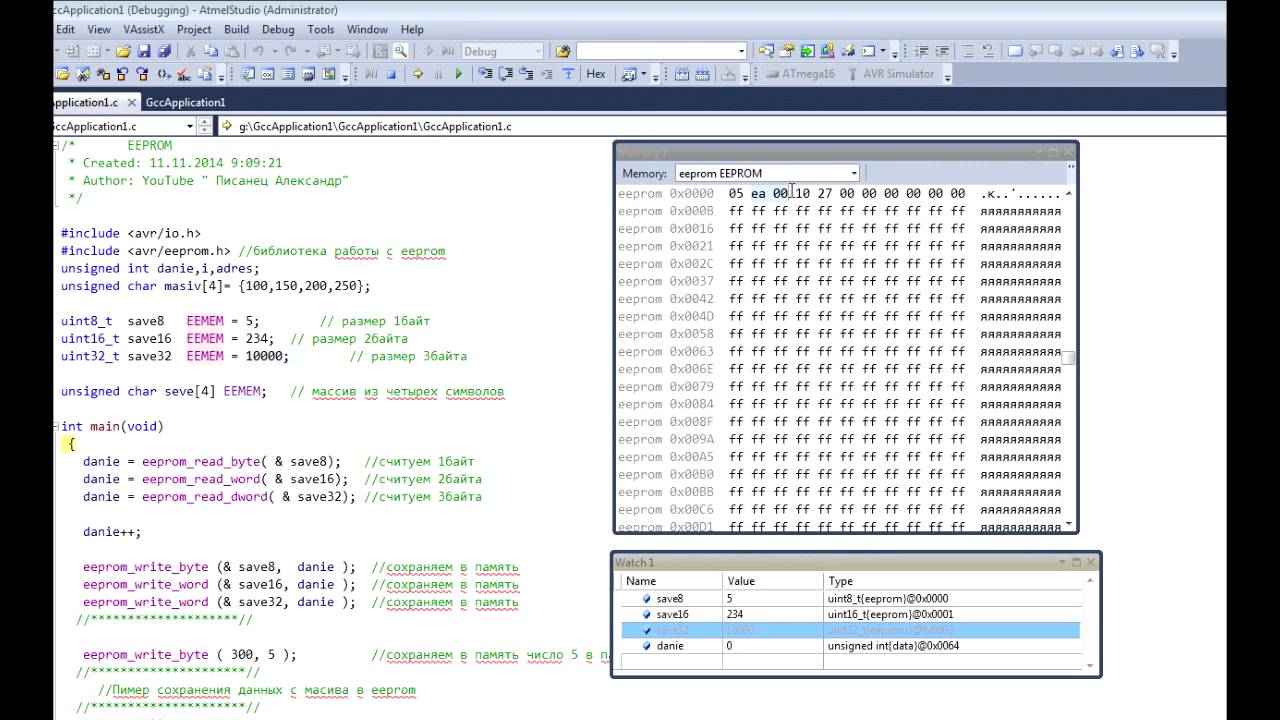Viewport: 1280px width, 720px height.
Task: Click the Stop Debugging square icon
Action: [392, 74]
